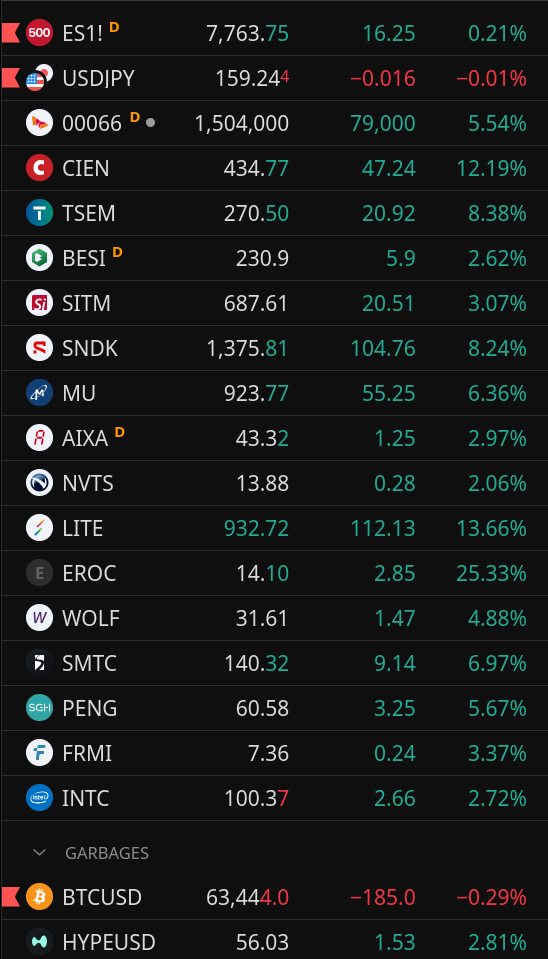Select the LITE watchlist row

point(274,528)
